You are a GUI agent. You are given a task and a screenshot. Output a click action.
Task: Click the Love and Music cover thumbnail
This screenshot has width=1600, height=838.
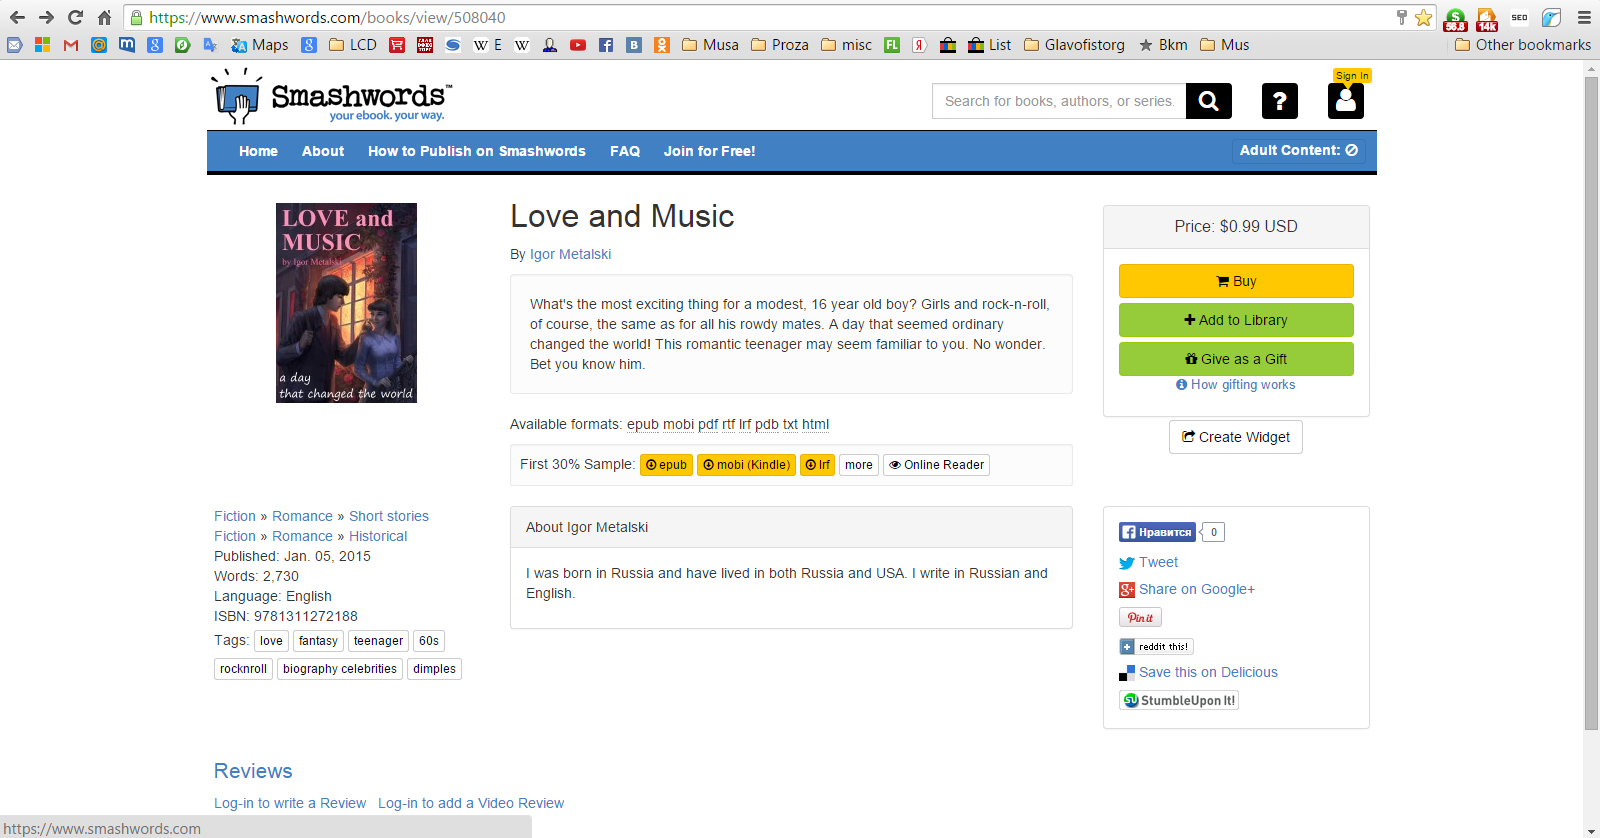[x=346, y=303]
